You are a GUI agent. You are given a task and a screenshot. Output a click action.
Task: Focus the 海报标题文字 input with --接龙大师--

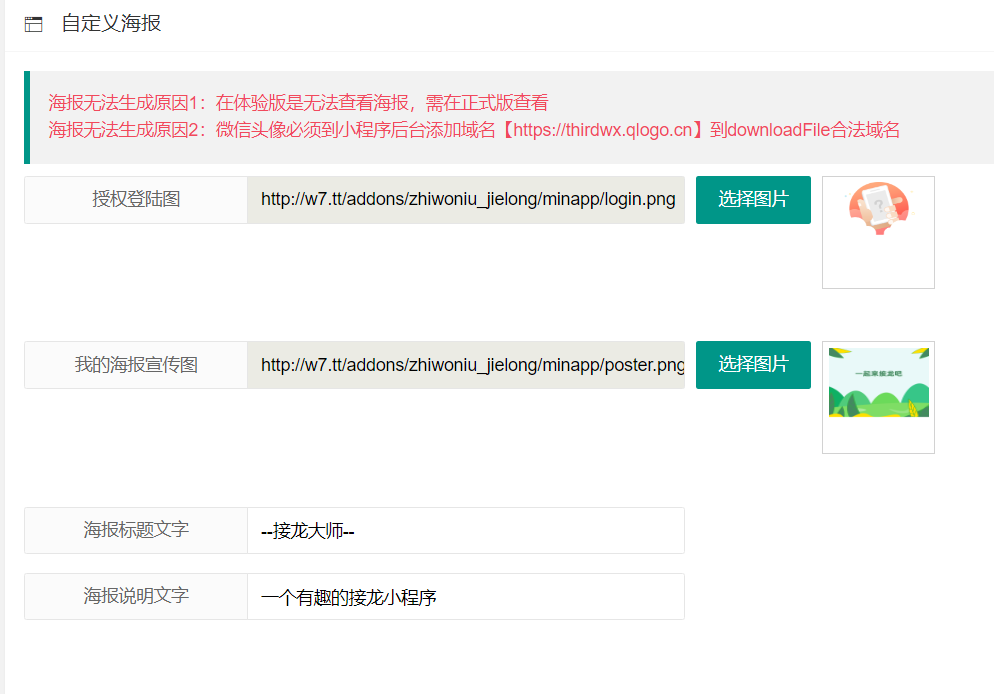466,530
